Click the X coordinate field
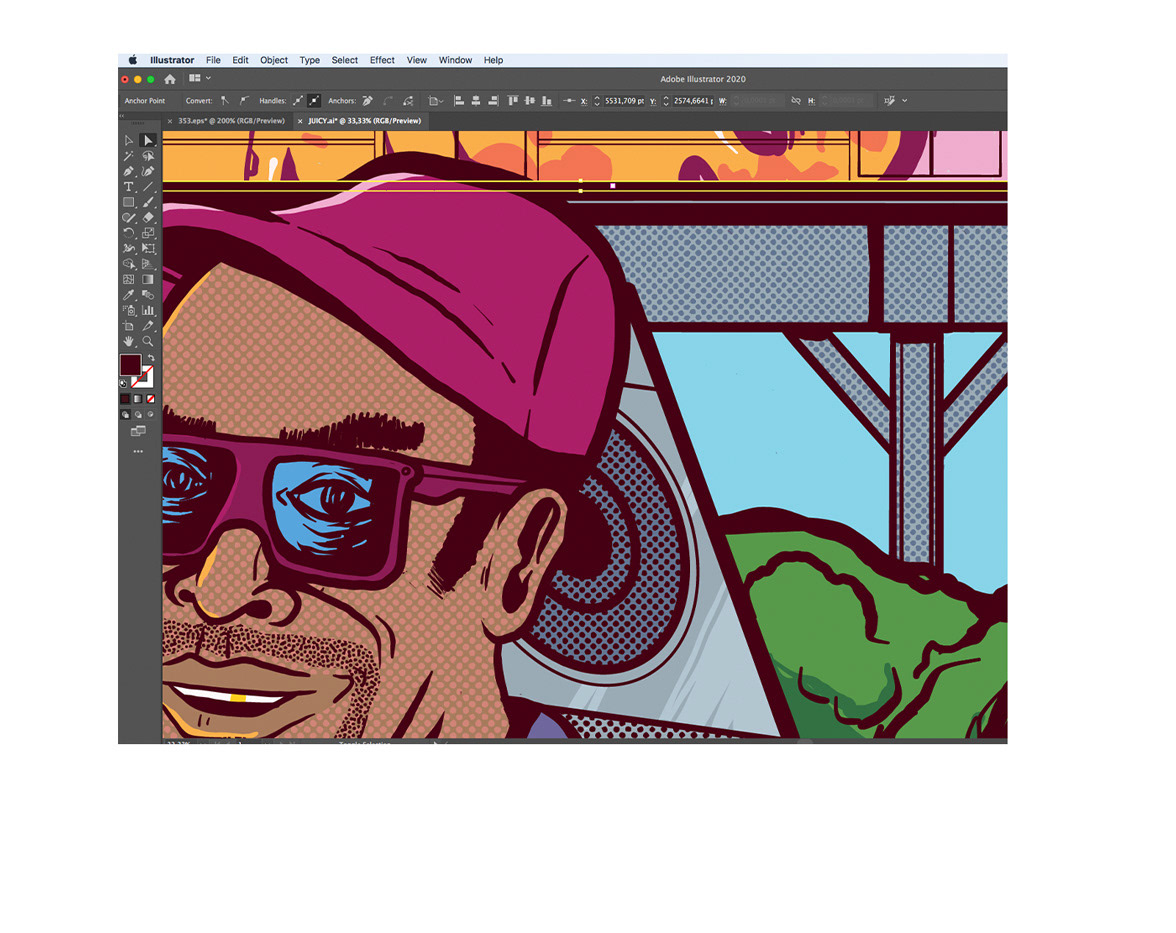 (624, 100)
